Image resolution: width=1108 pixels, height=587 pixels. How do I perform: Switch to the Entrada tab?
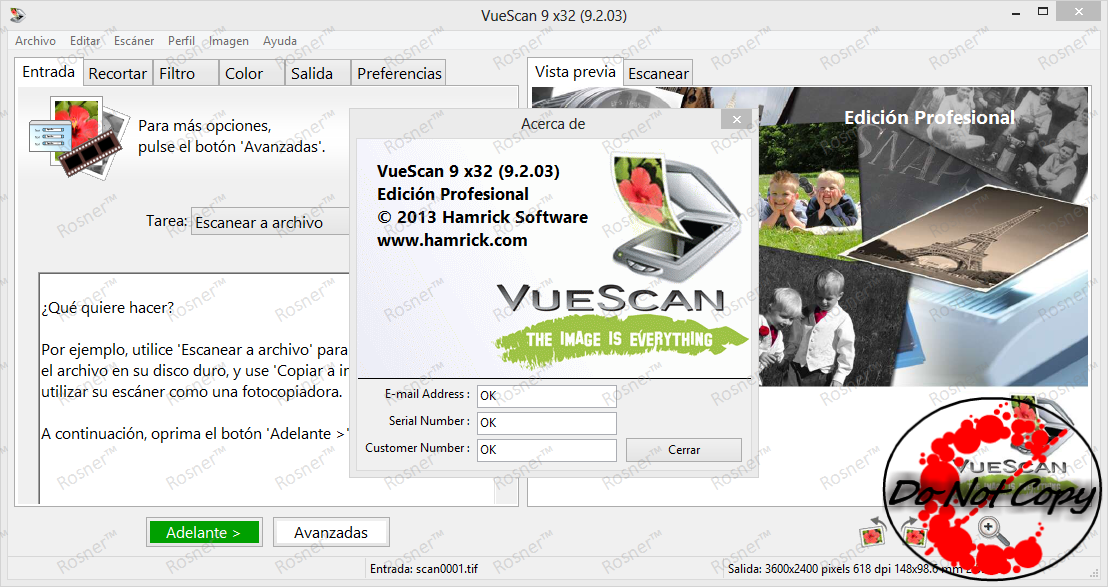click(49, 72)
